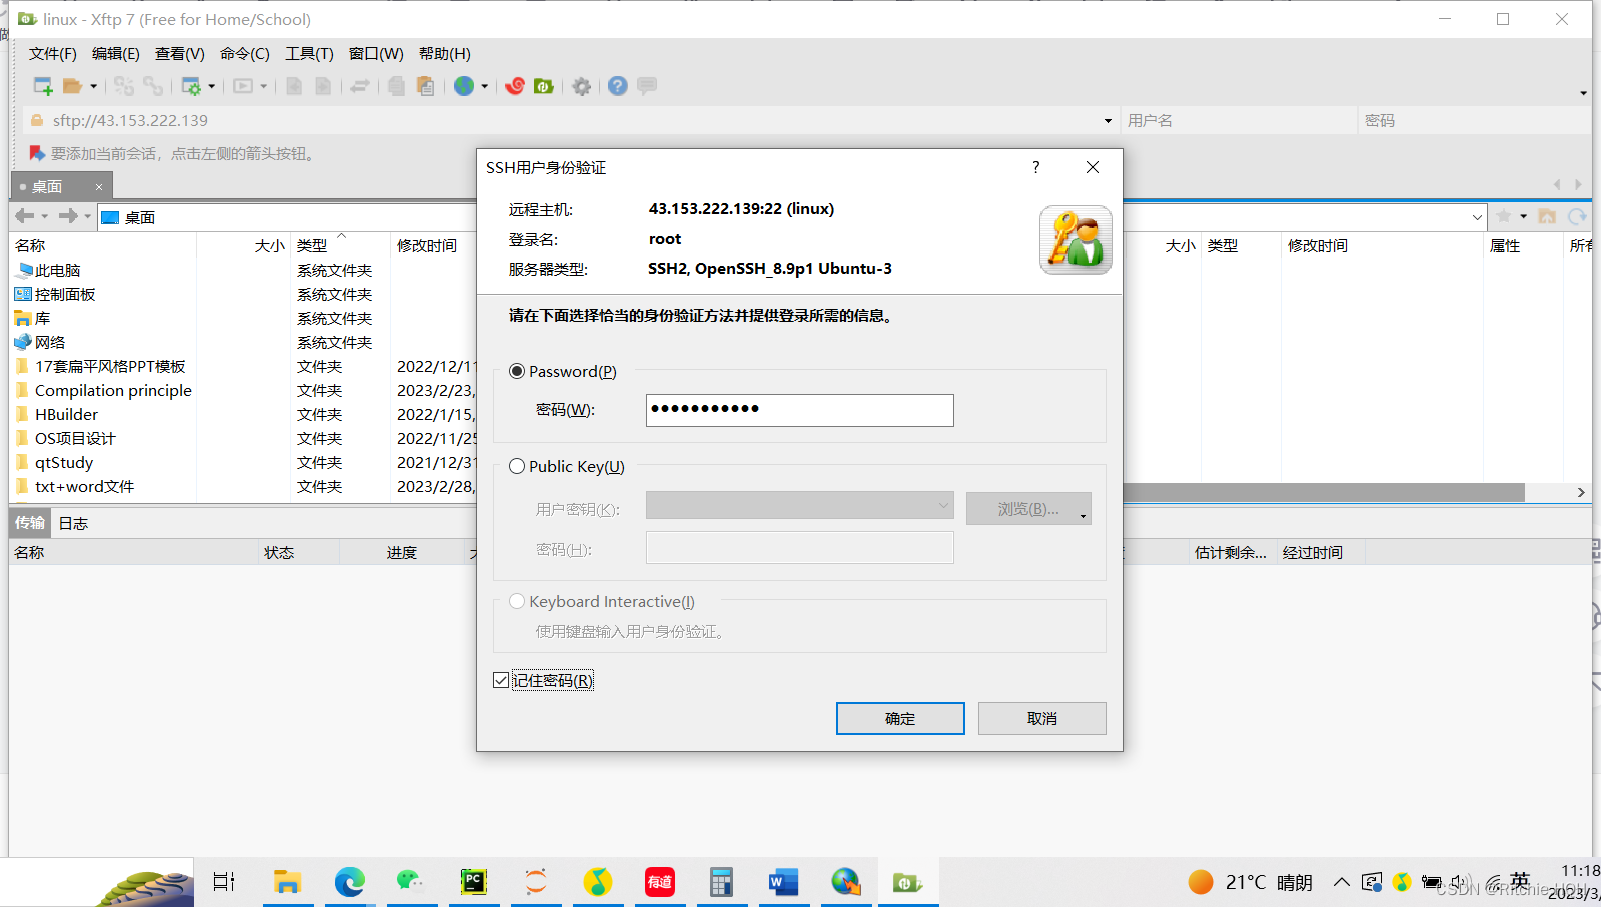The height and width of the screenshot is (907, 1601).
Task: Click the 浏览(B) browse button
Action: point(1028,509)
